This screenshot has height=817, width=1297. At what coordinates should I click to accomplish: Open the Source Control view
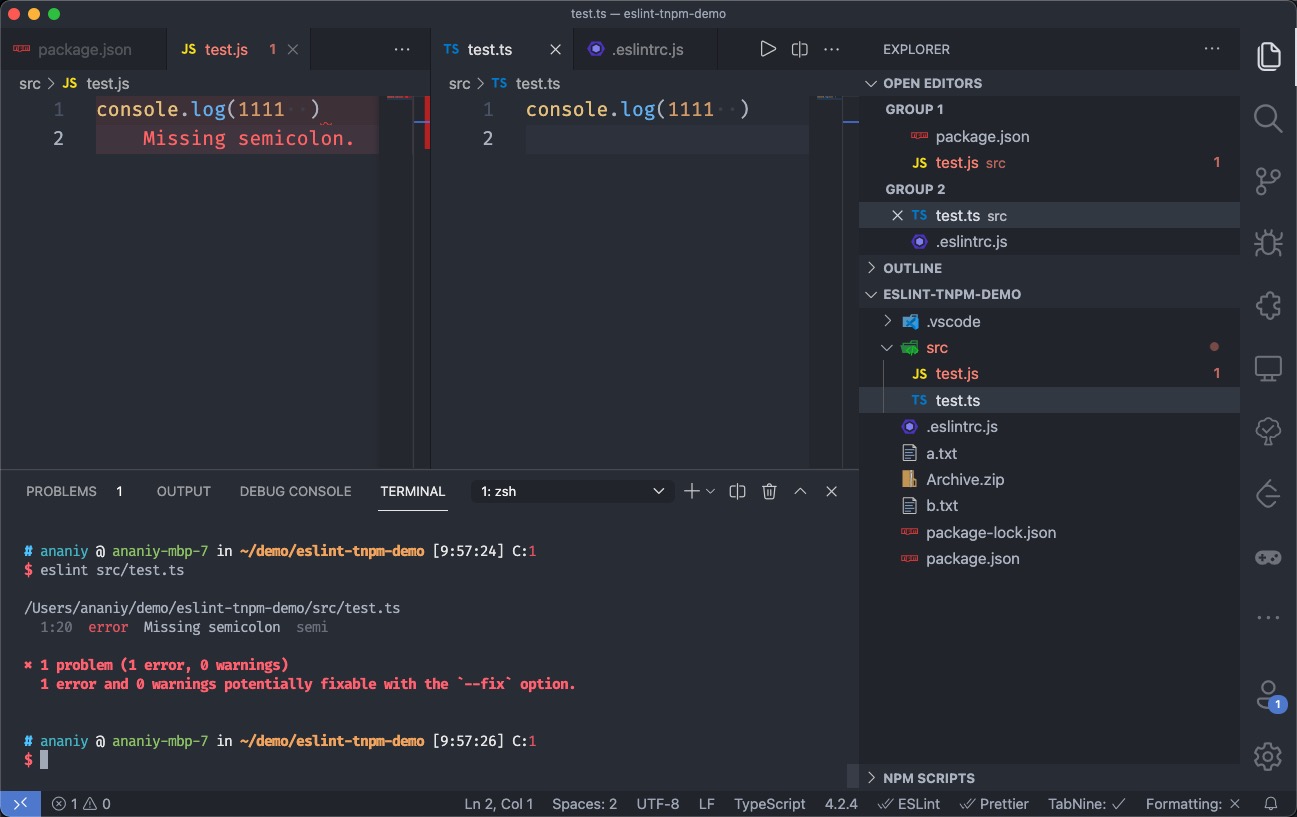1268,181
